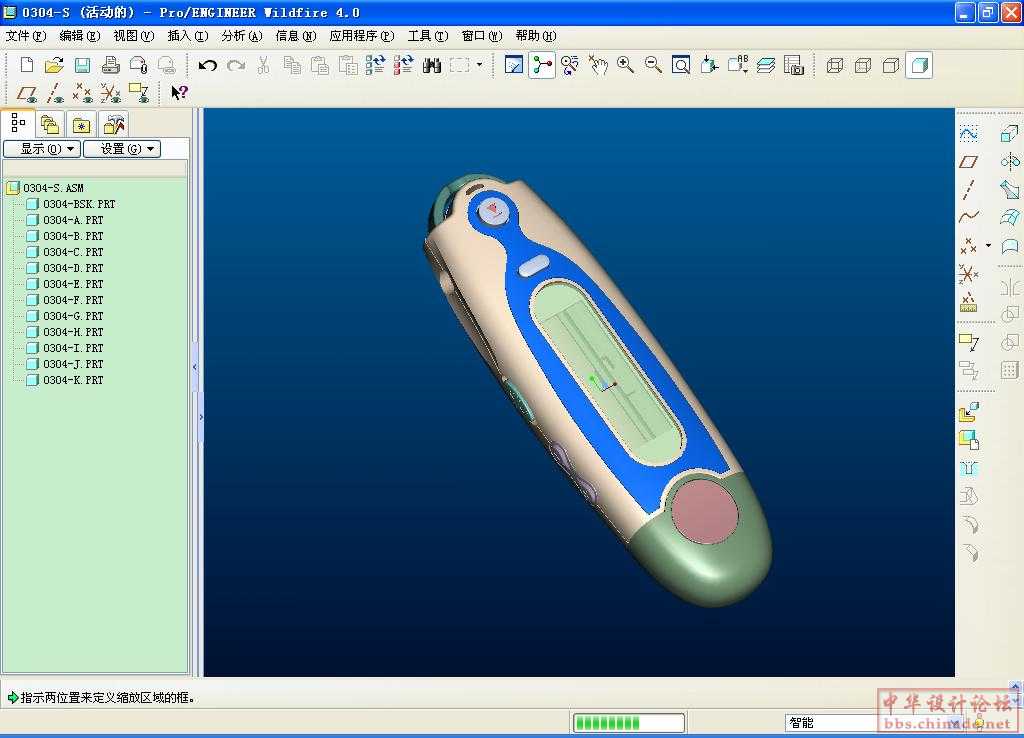
Task: Click the Repaint screen icon
Action: [514, 65]
